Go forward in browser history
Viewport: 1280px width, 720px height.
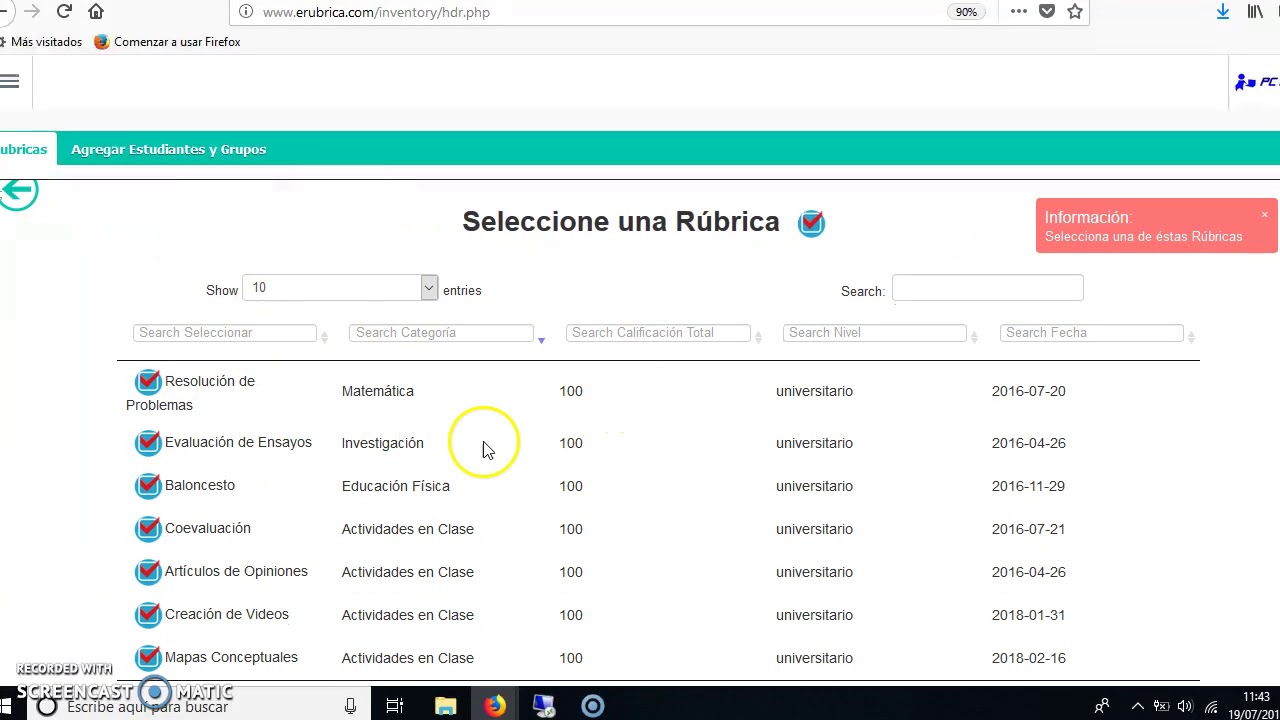point(32,11)
